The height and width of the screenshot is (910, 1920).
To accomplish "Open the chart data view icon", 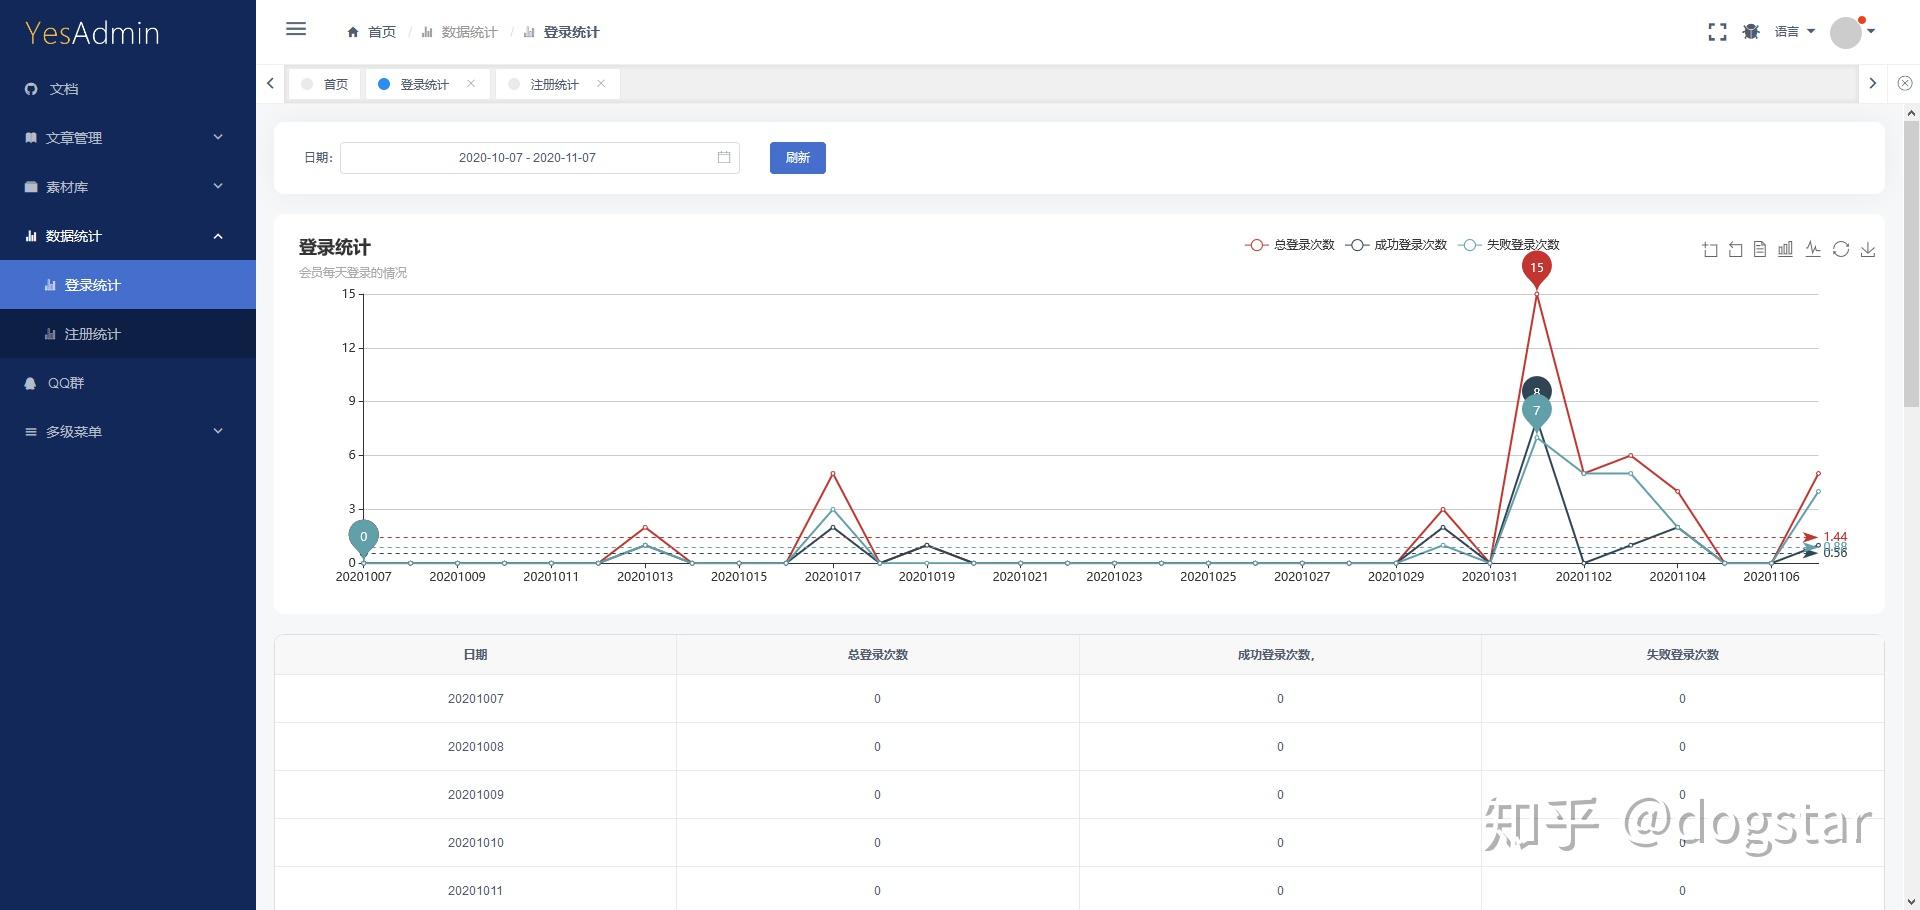I will point(1760,249).
